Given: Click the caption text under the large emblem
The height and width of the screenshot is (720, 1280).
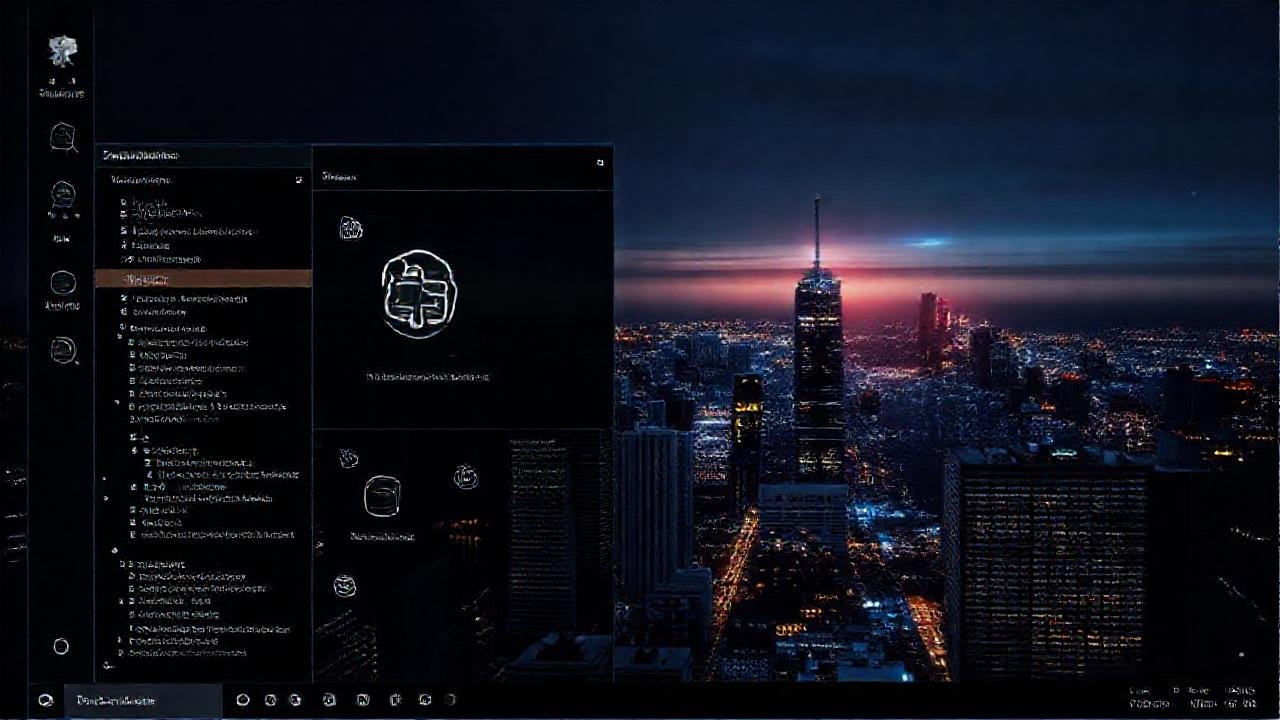Looking at the screenshot, I should pyautogui.click(x=428, y=377).
